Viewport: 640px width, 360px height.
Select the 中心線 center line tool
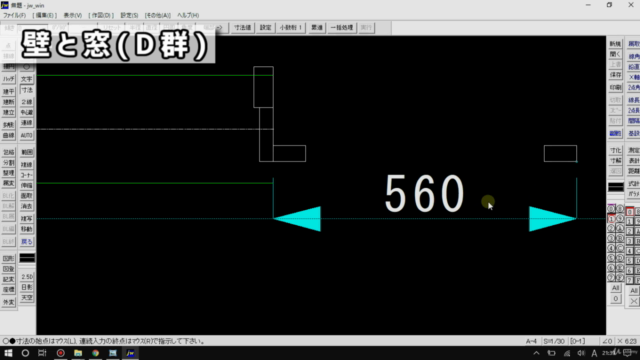click(27, 112)
